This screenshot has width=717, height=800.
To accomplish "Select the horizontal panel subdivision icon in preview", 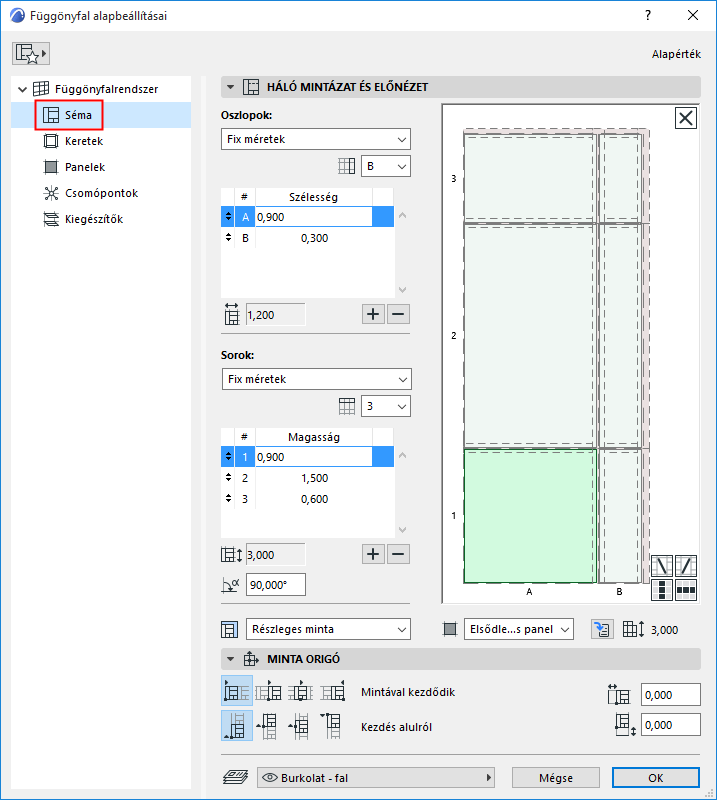I will (x=686, y=590).
